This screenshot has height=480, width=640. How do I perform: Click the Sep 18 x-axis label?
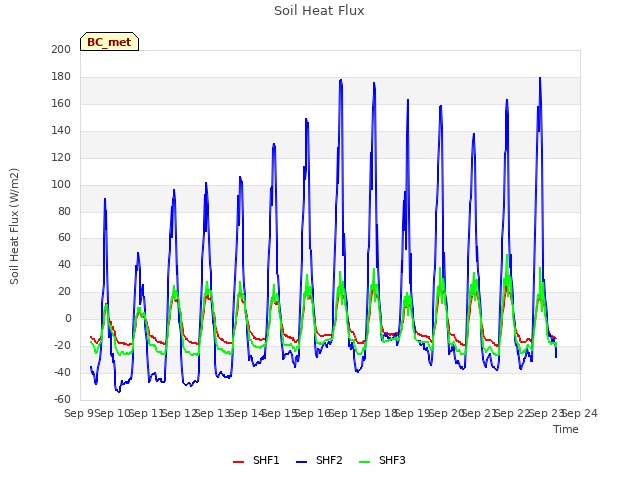(380, 413)
